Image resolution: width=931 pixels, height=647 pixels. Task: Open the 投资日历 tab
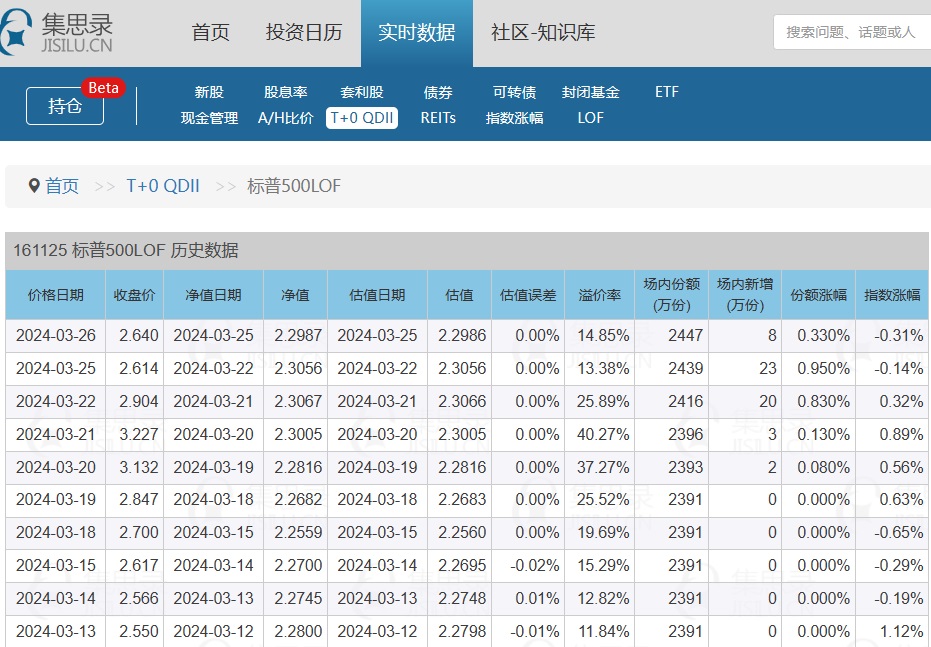(304, 32)
